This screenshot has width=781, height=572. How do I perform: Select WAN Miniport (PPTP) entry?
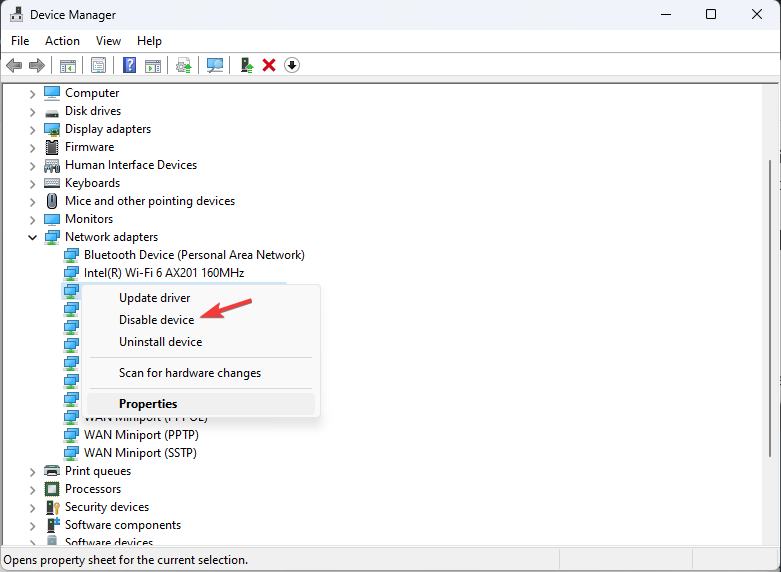[141, 435]
